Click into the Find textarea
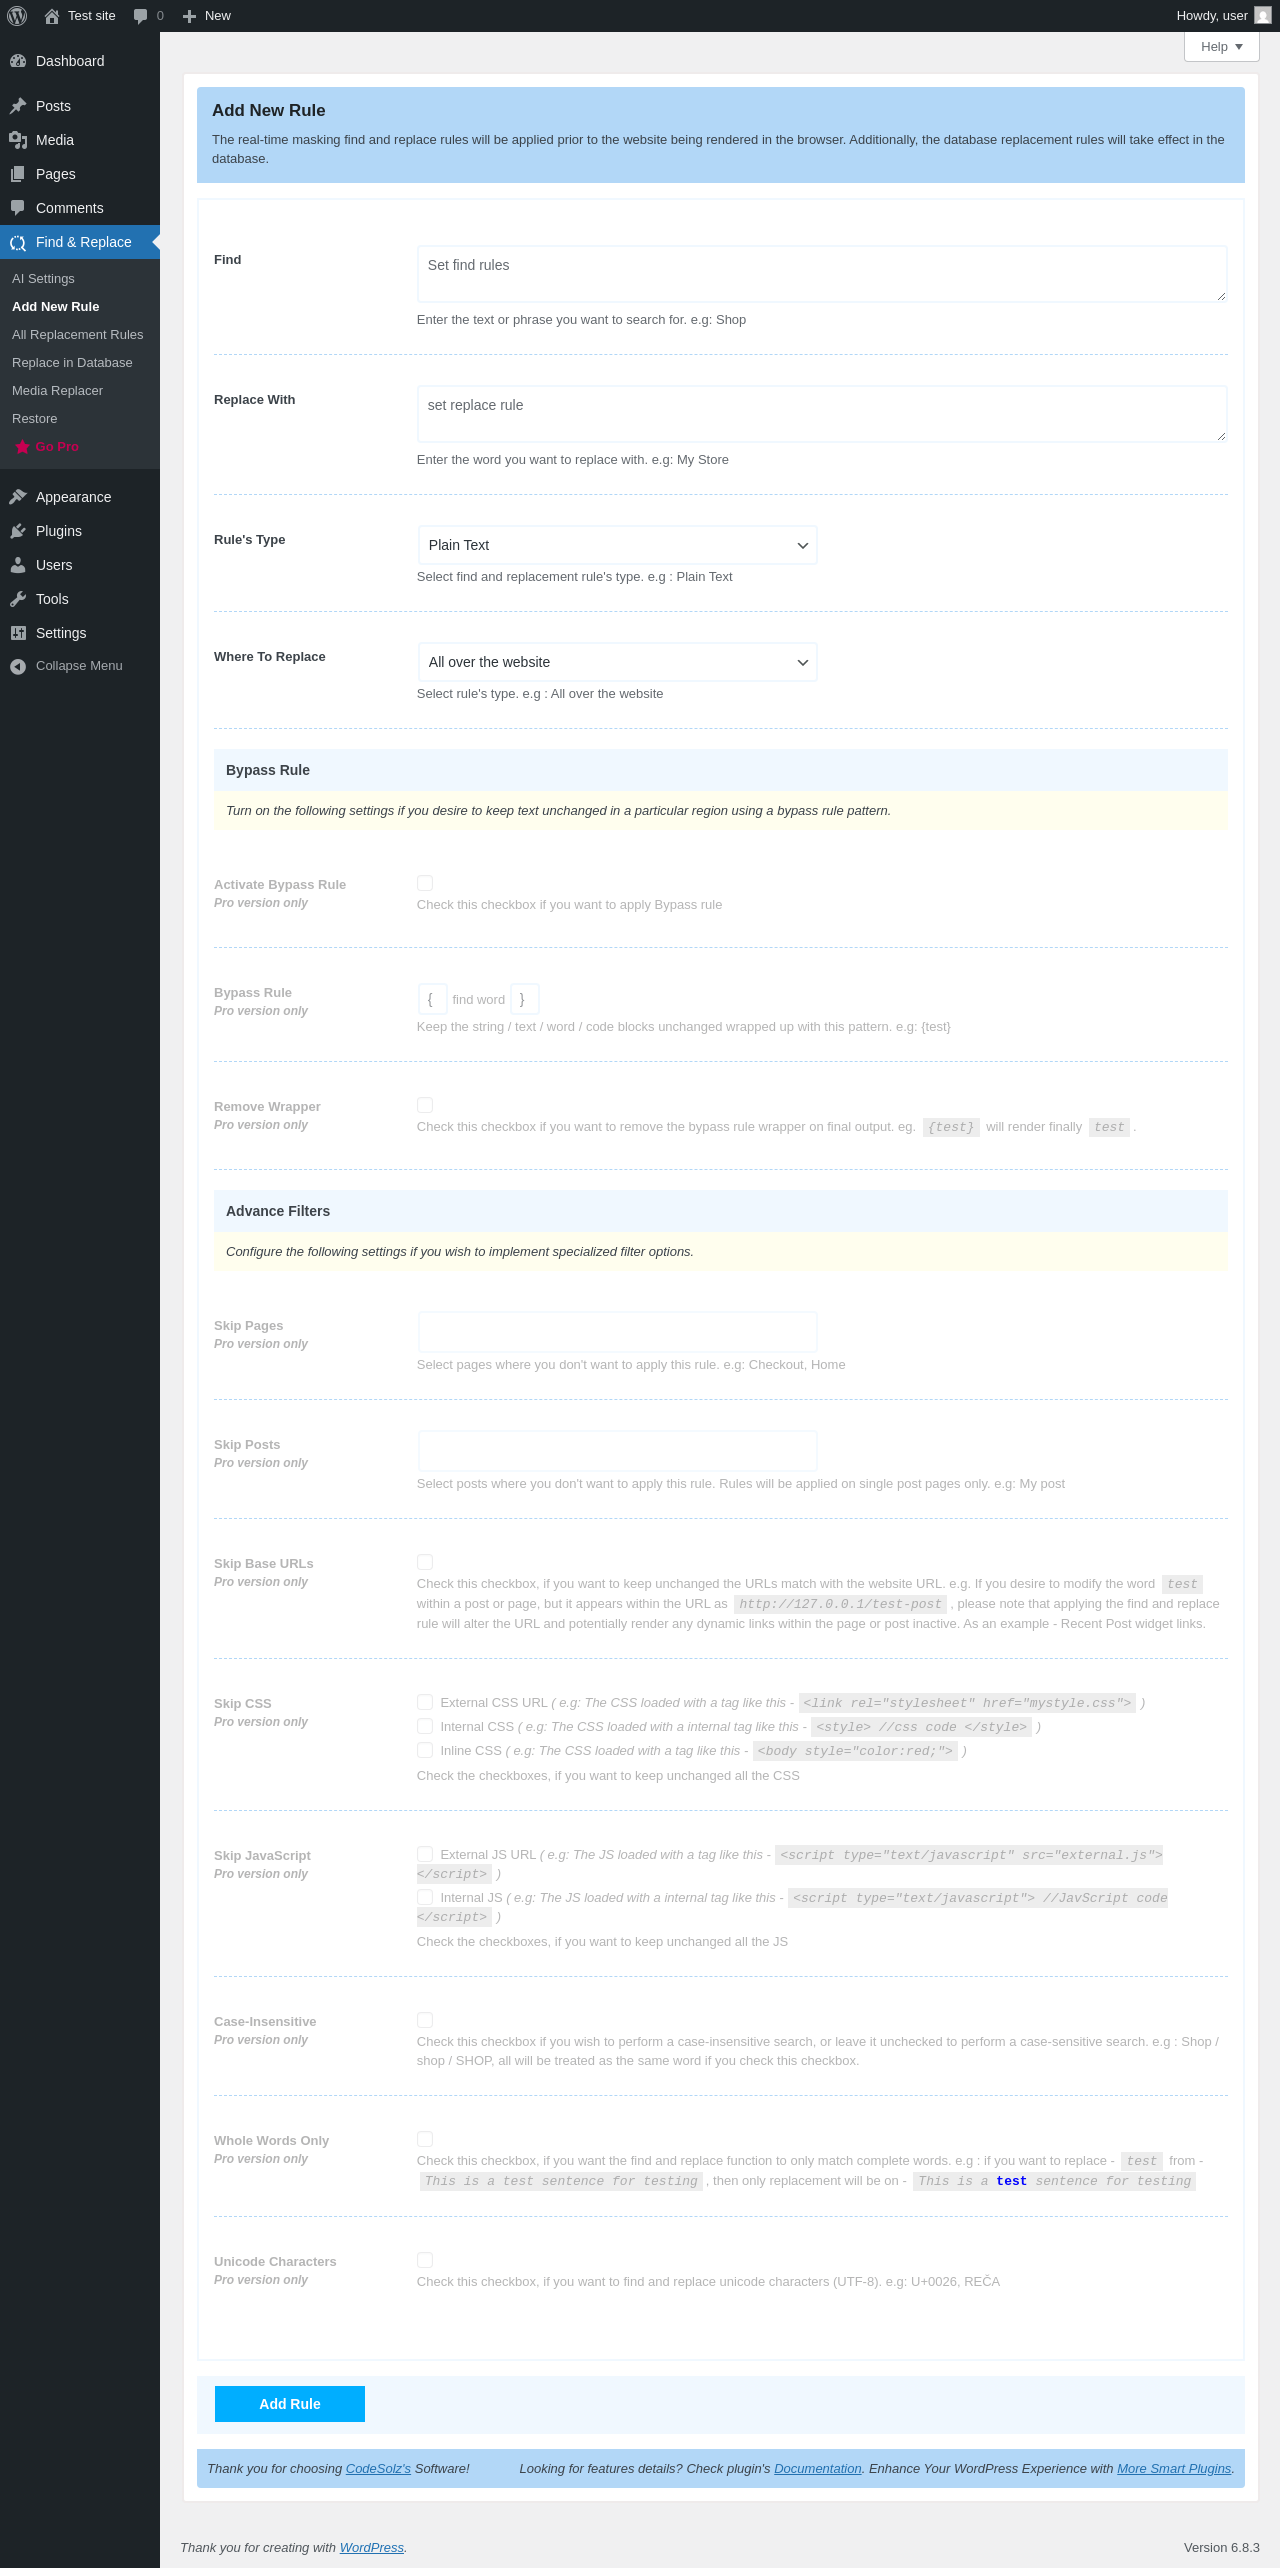The height and width of the screenshot is (2568, 1280). click(x=822, y=274)
